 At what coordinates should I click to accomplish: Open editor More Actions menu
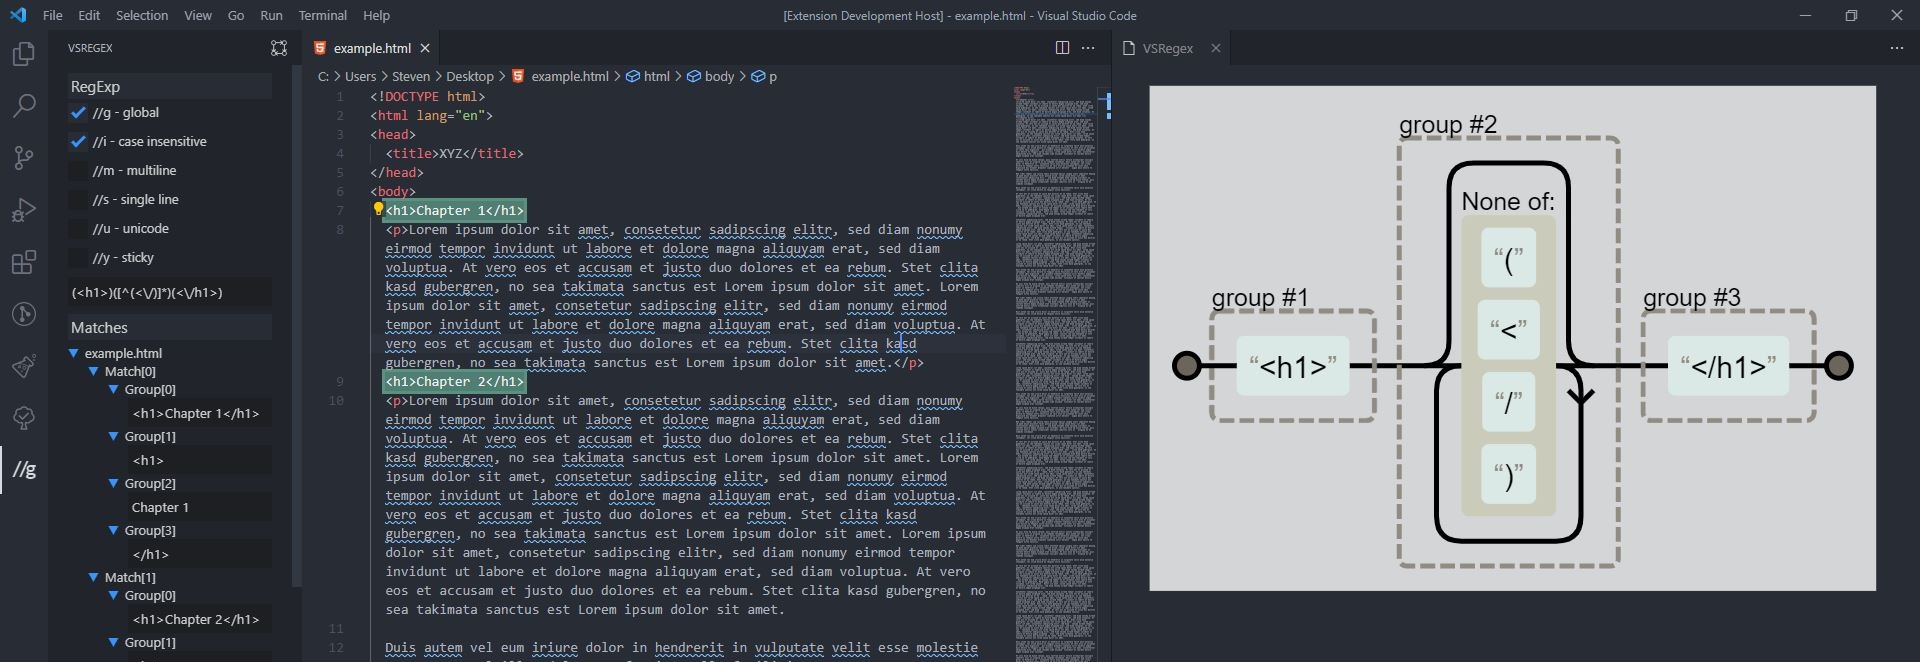pyautogui.click(x=1088, y=48)
